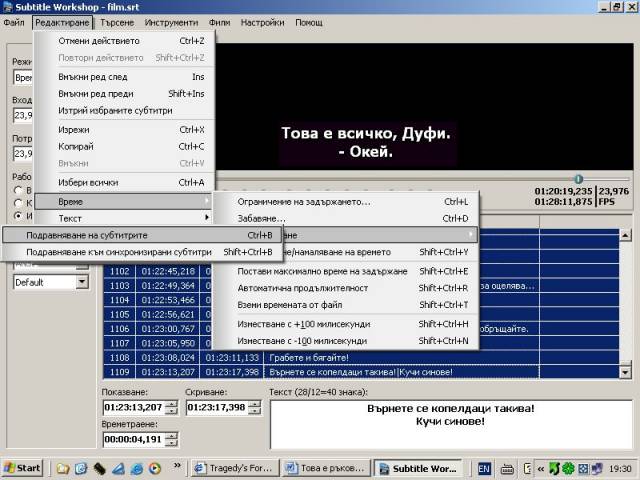Choose Отмени действието from the menu
Viewport: 640px width, 480px height.
coord(124,41)
